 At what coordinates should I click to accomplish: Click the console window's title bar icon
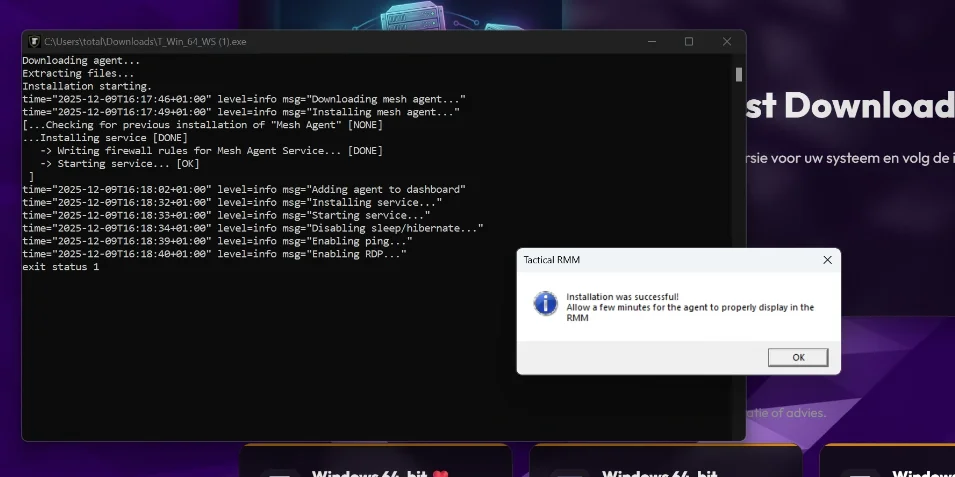[x=34, y=41]
